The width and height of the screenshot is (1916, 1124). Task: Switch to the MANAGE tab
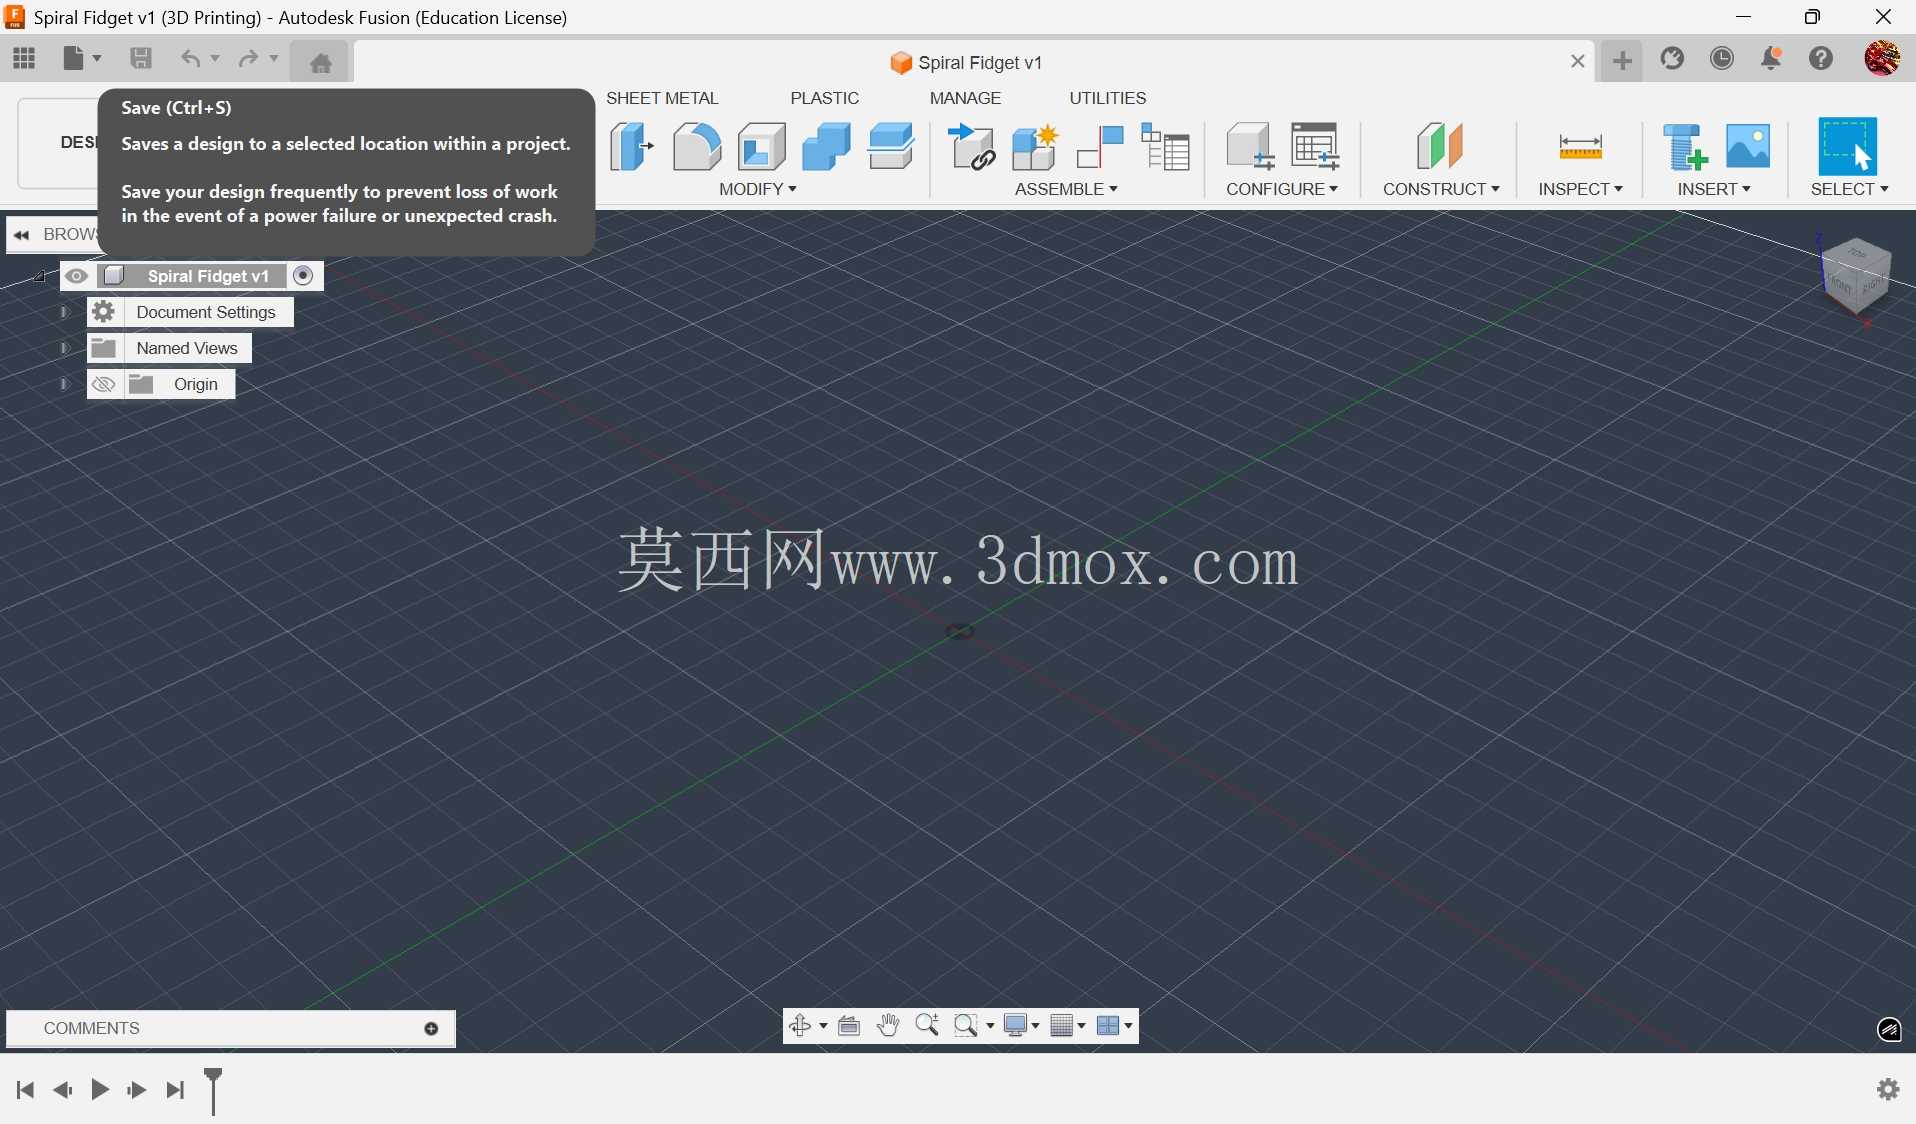click(x=965, y=98)
